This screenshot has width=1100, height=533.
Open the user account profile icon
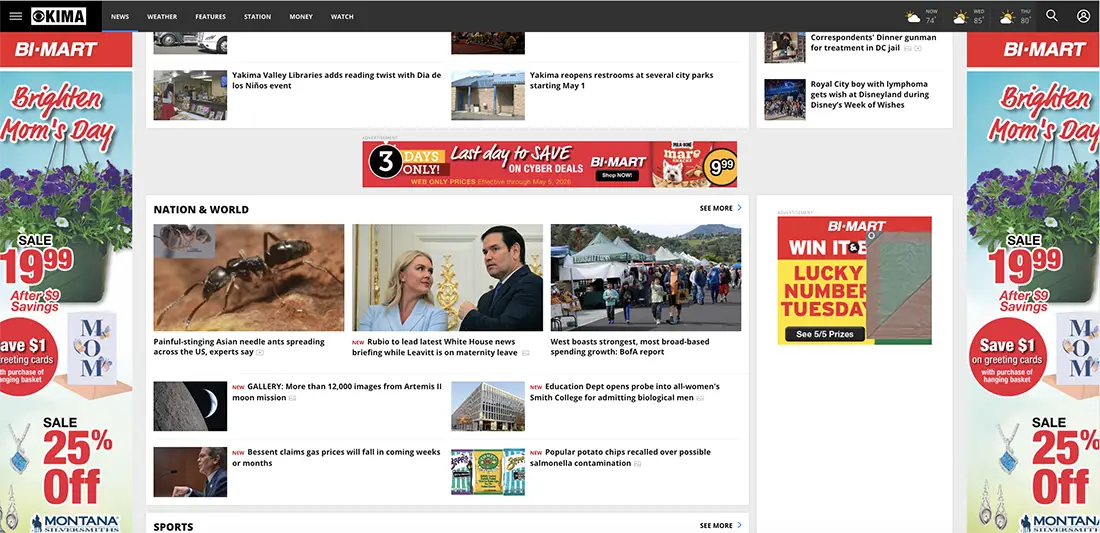(1083, 15)
